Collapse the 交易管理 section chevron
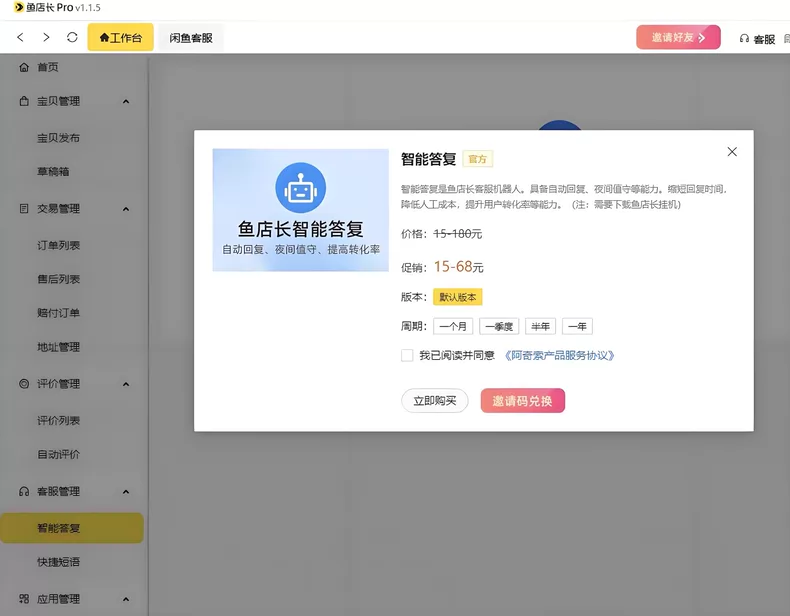 pyautogui.click(x=126, y=209)
